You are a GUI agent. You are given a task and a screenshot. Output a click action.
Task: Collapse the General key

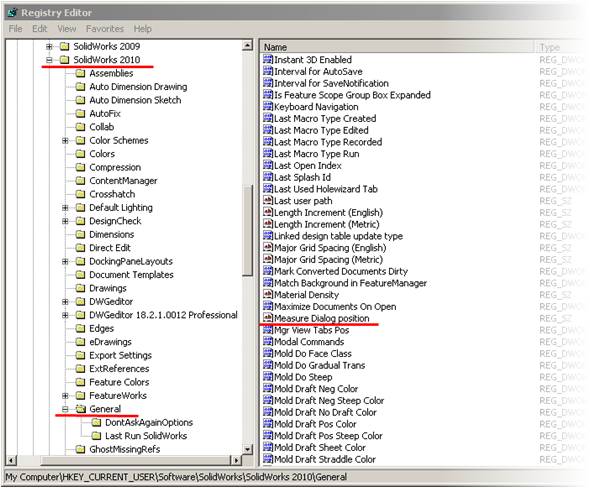tap(65, 409)
